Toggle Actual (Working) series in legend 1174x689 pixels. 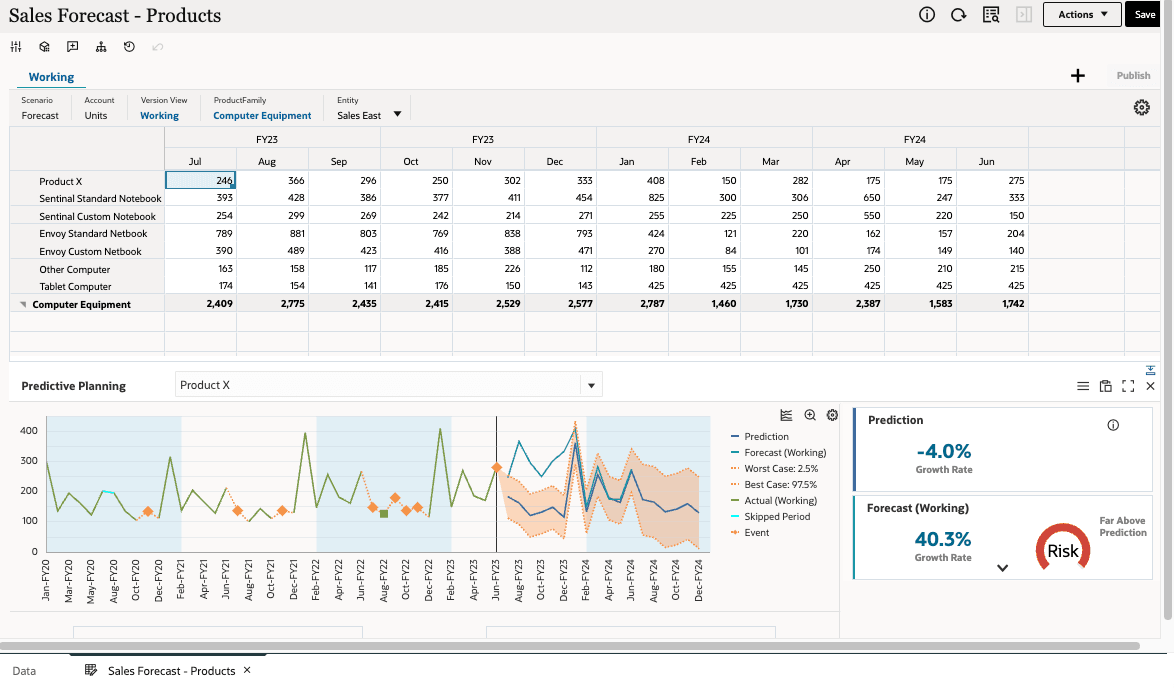point(780,501)
